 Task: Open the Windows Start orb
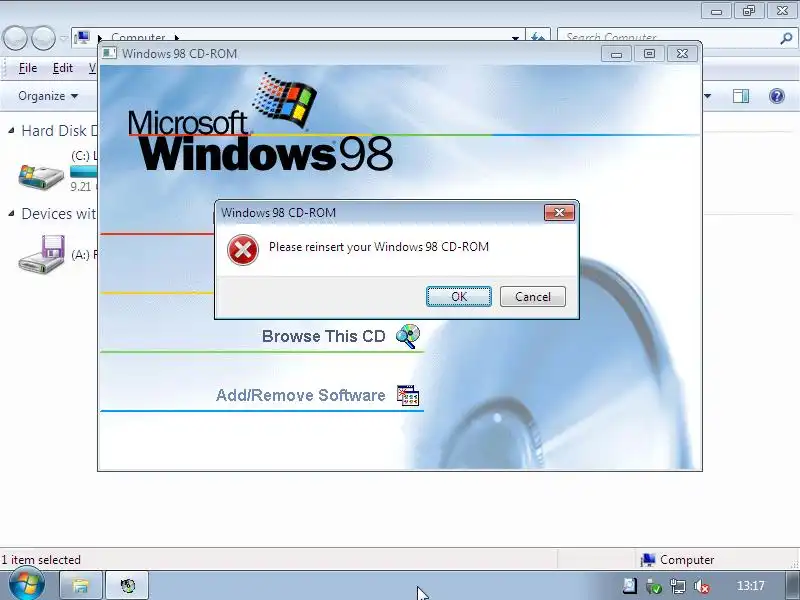[x=27, y=585]
